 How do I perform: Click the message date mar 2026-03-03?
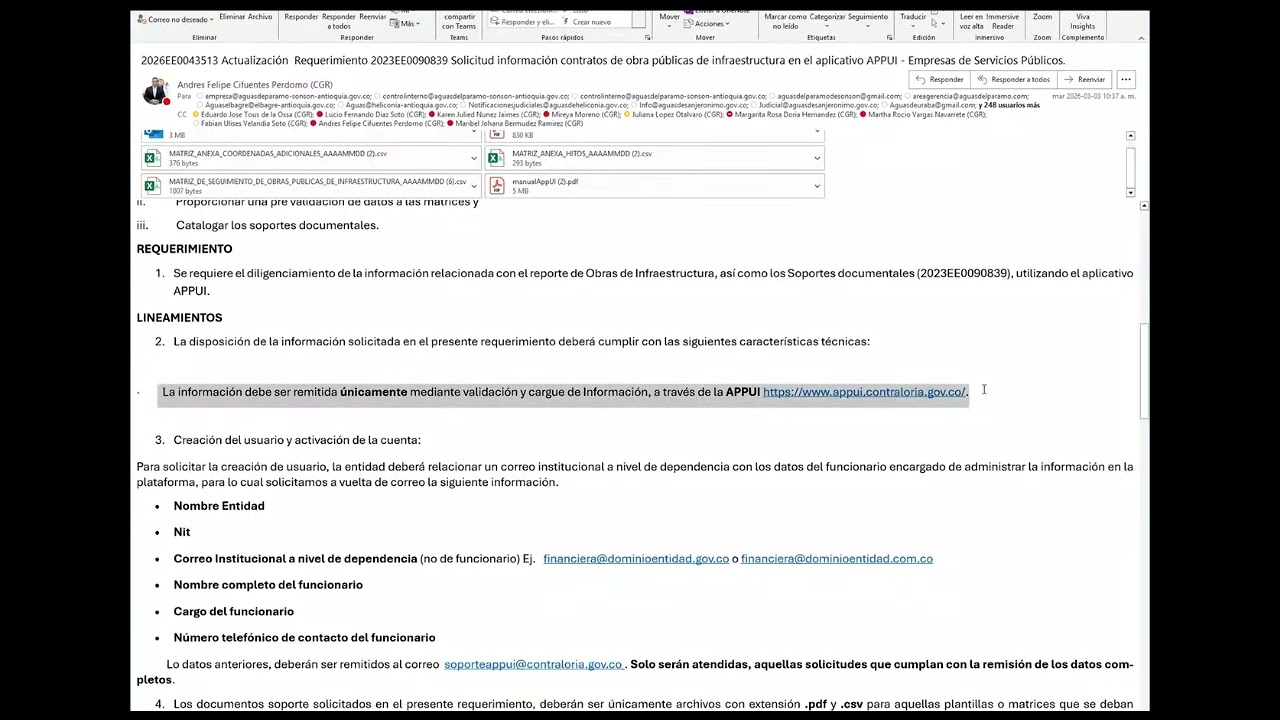[1093, 96]
